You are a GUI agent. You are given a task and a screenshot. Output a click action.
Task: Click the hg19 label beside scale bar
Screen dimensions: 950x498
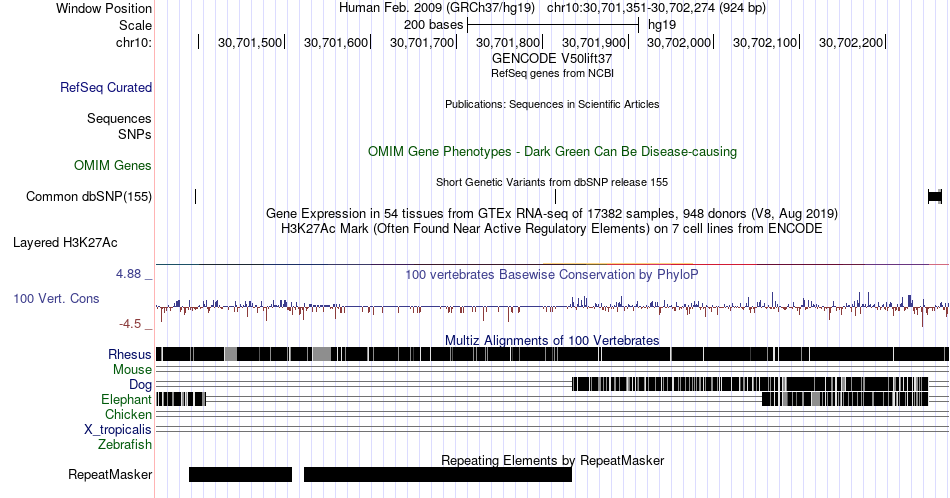662,25
